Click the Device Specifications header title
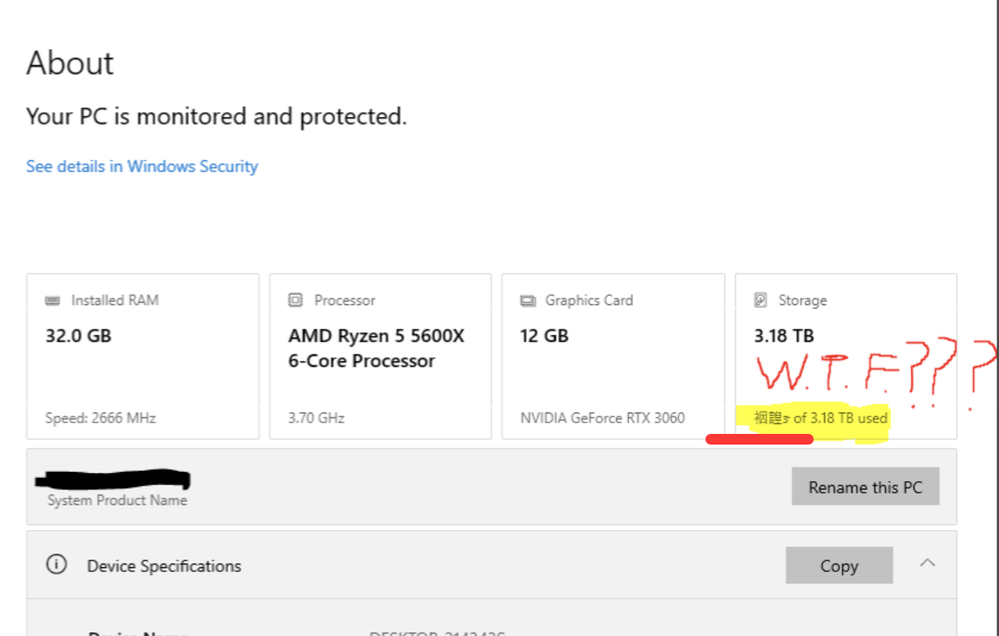999x636 pixels. click(x=164, y=566)
